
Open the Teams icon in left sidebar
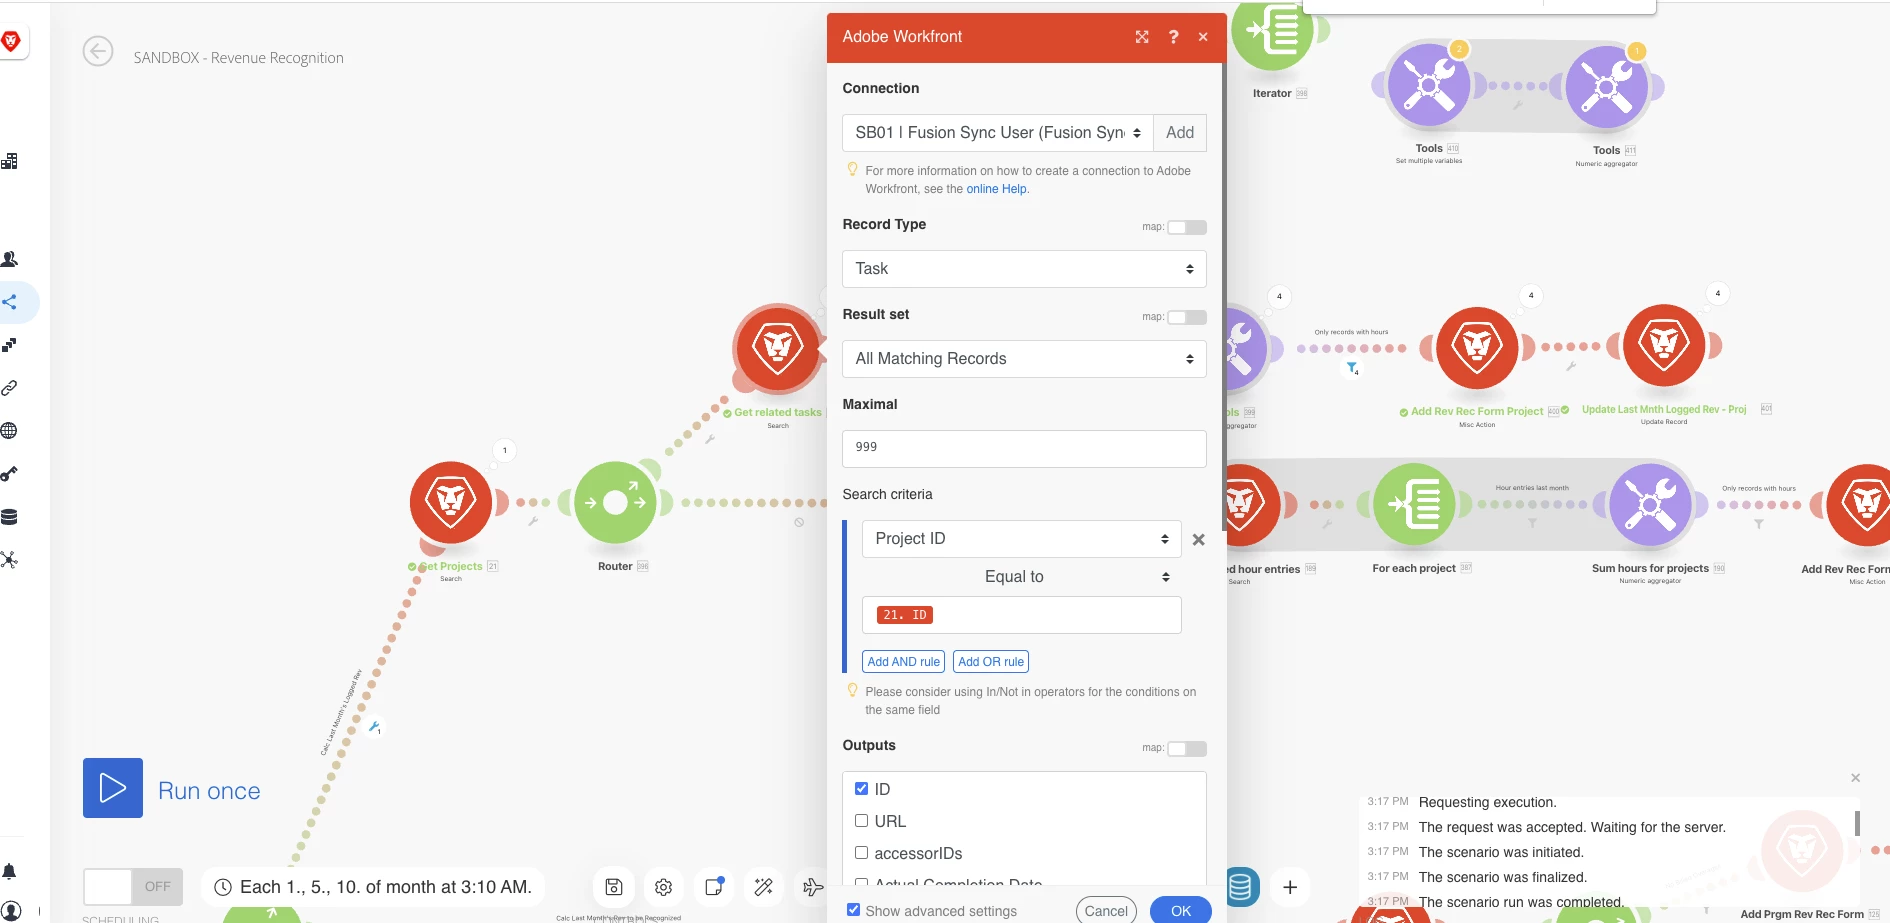point(9,259)
